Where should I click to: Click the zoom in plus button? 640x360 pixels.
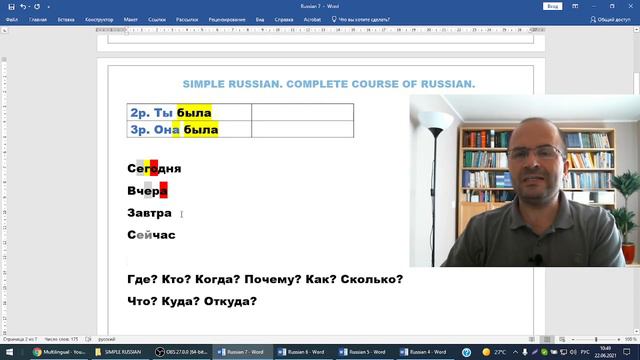coord(619,340)
